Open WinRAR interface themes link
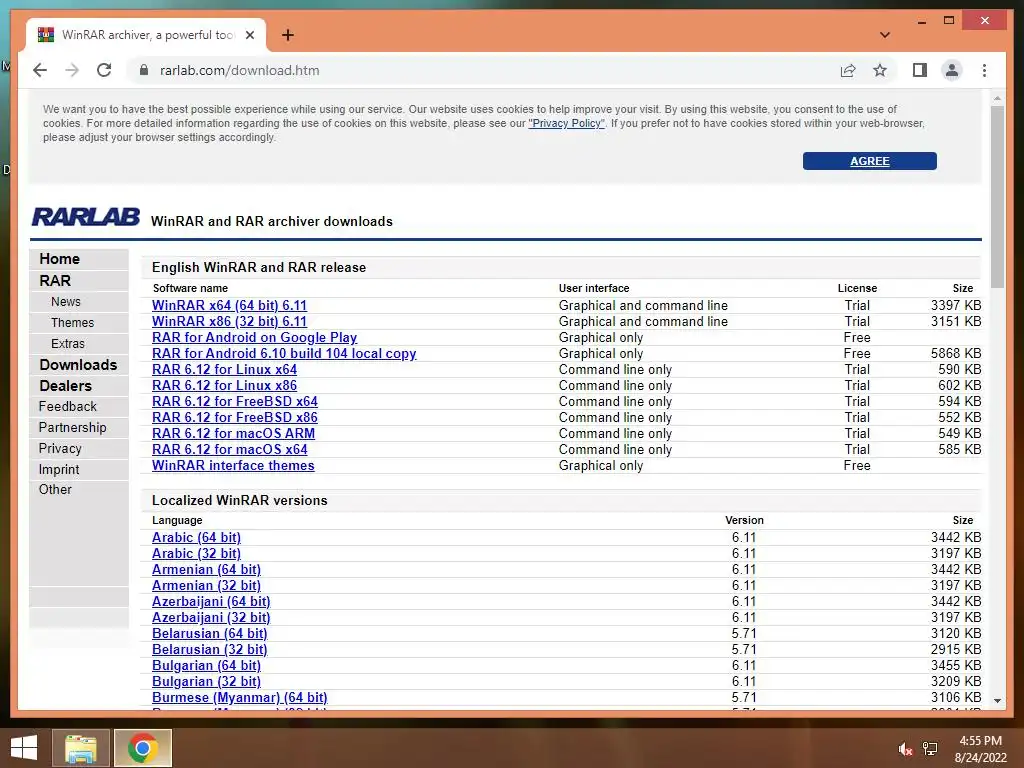This screenshot has height=768, width=1024. [233, 466]
